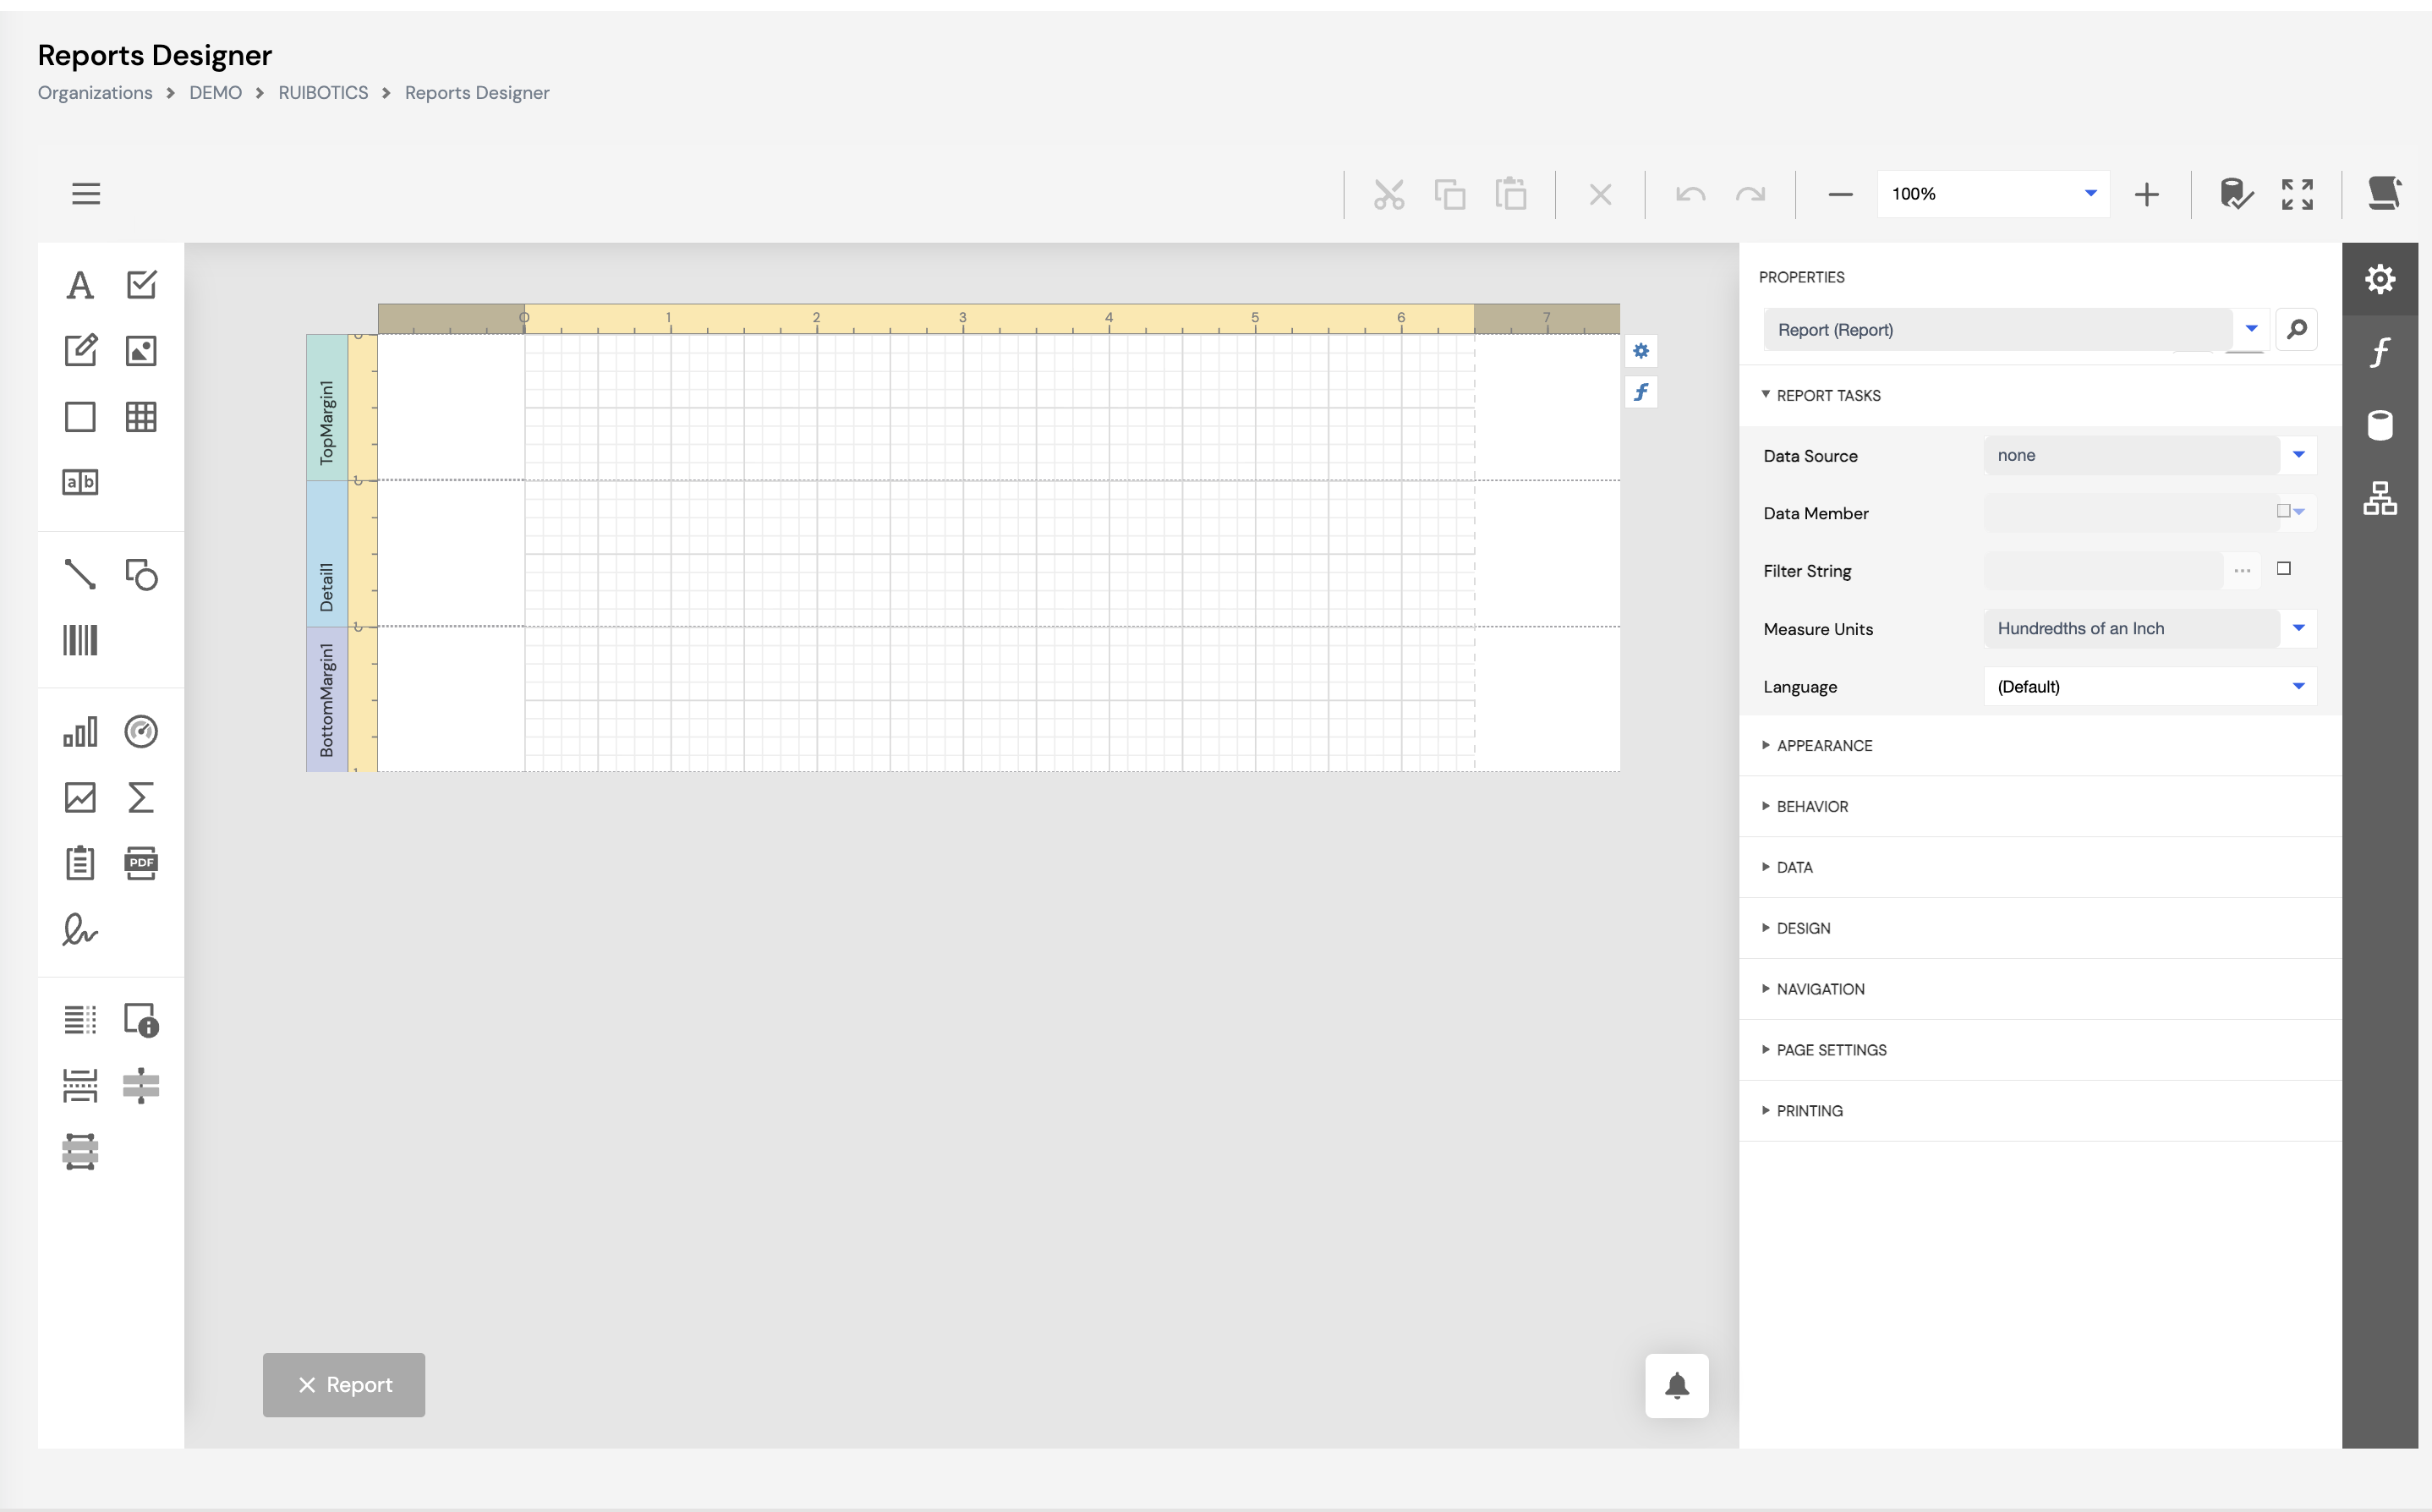Click the Filter String square marker
This screenshot has width=2432, height=1512.
[x=2283, y=569]
